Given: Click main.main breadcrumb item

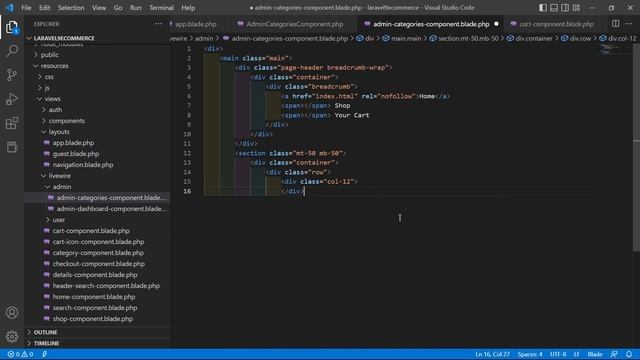Looking at the screenshot, I should 406,38.
